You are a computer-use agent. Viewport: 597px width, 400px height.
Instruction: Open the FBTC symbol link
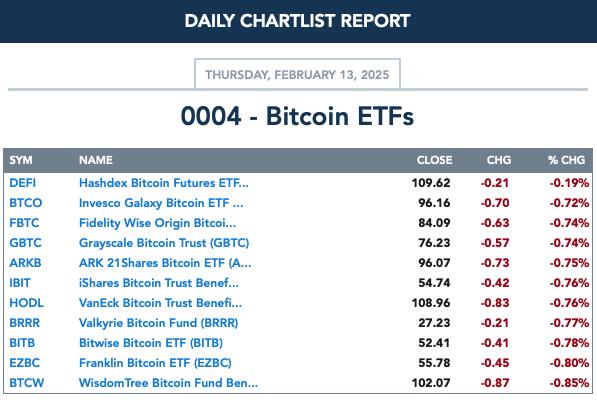click(x=24, y=223)
